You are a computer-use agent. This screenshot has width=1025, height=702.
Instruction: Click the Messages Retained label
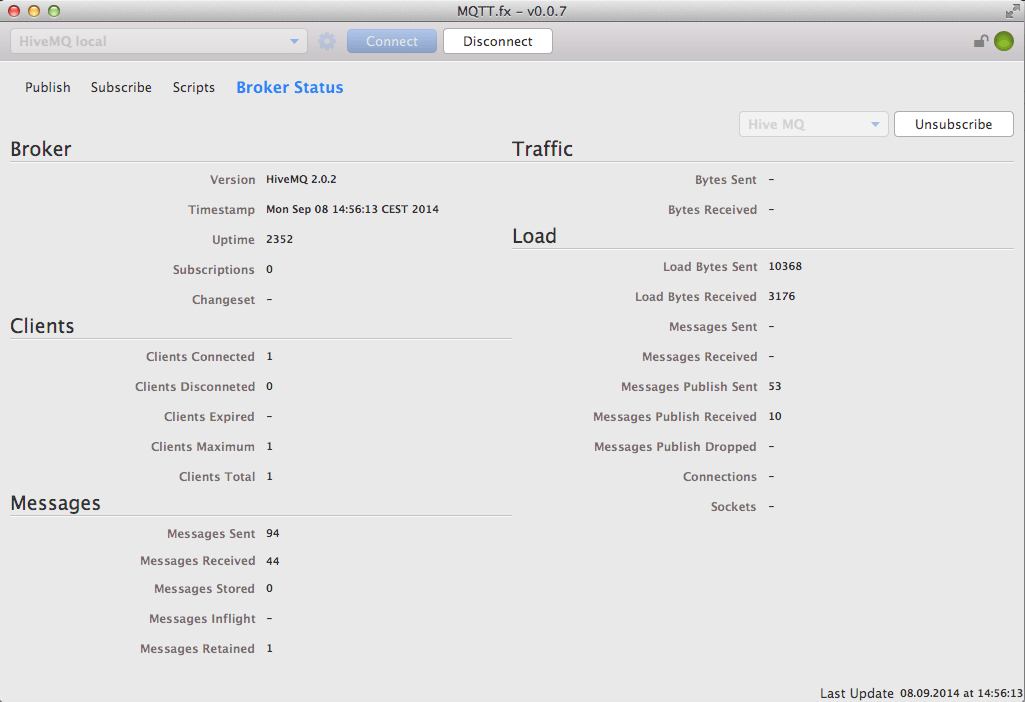tap(197, 648)
